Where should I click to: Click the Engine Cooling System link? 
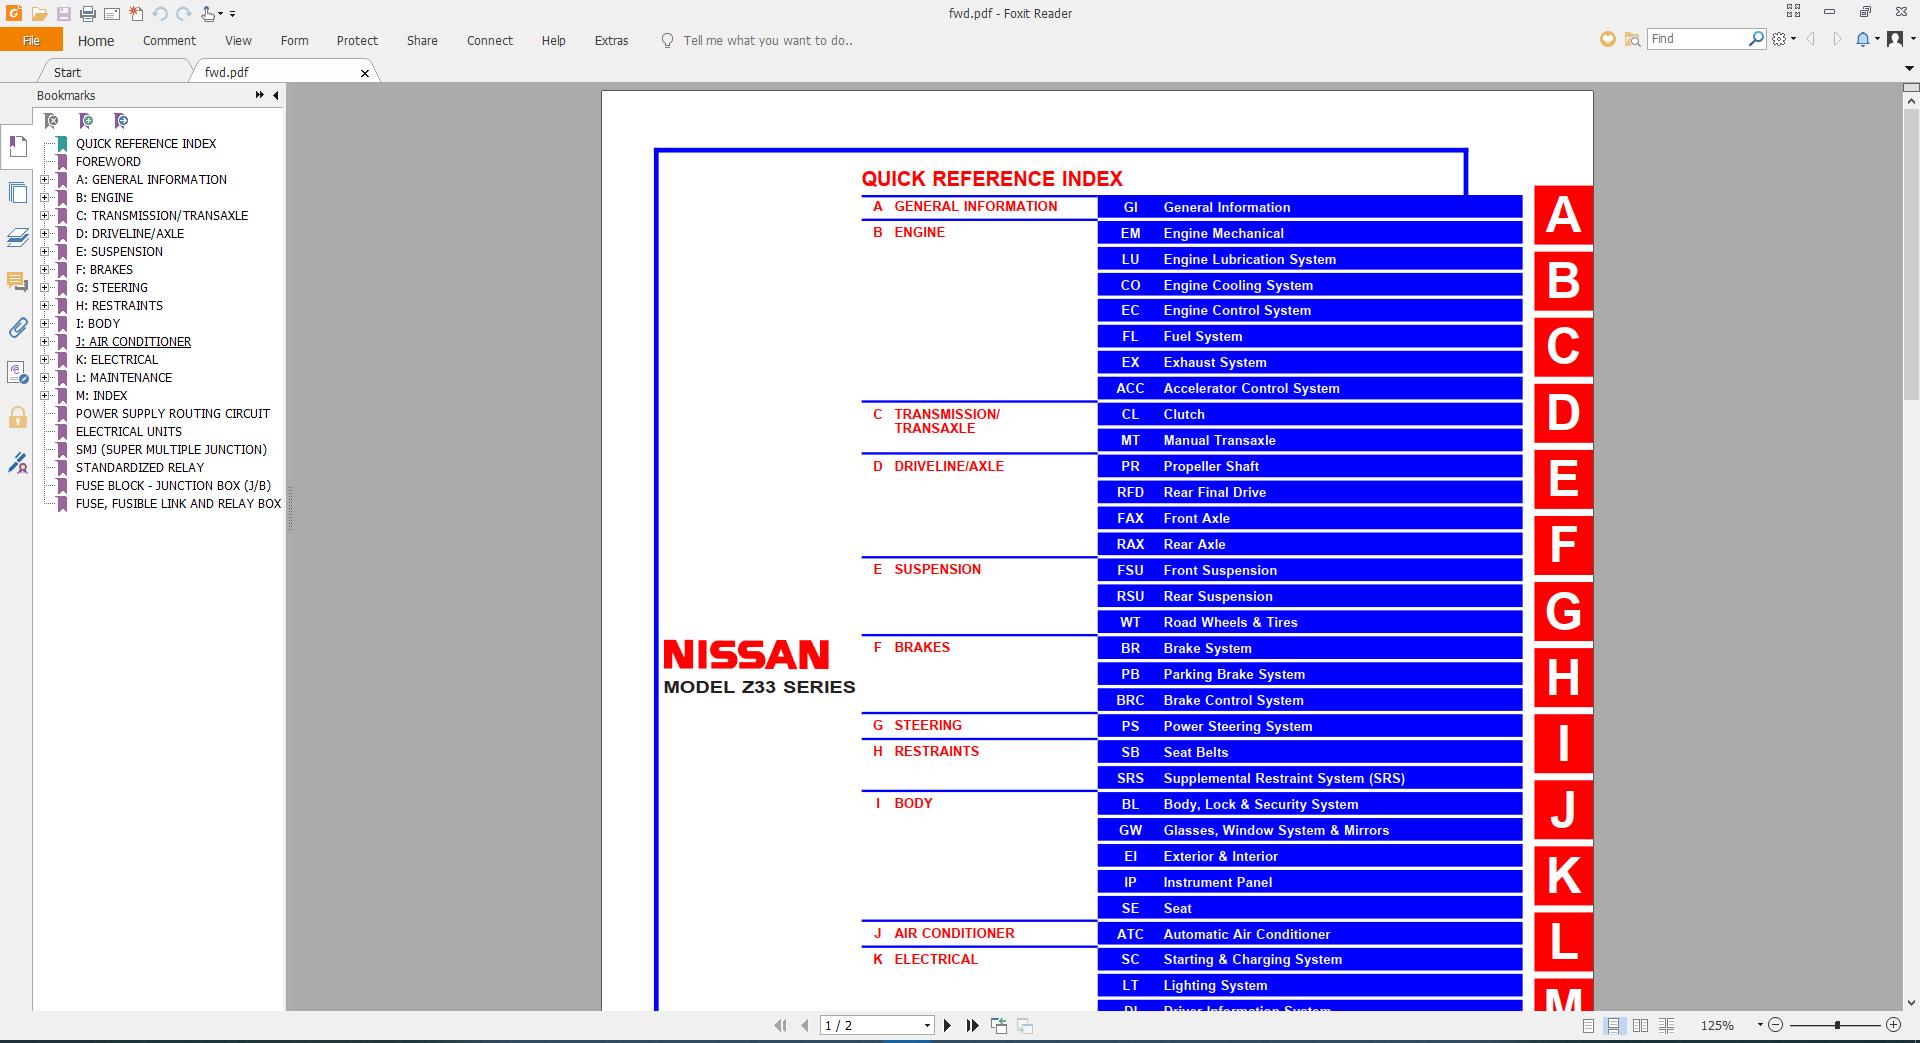point(1237,285)
